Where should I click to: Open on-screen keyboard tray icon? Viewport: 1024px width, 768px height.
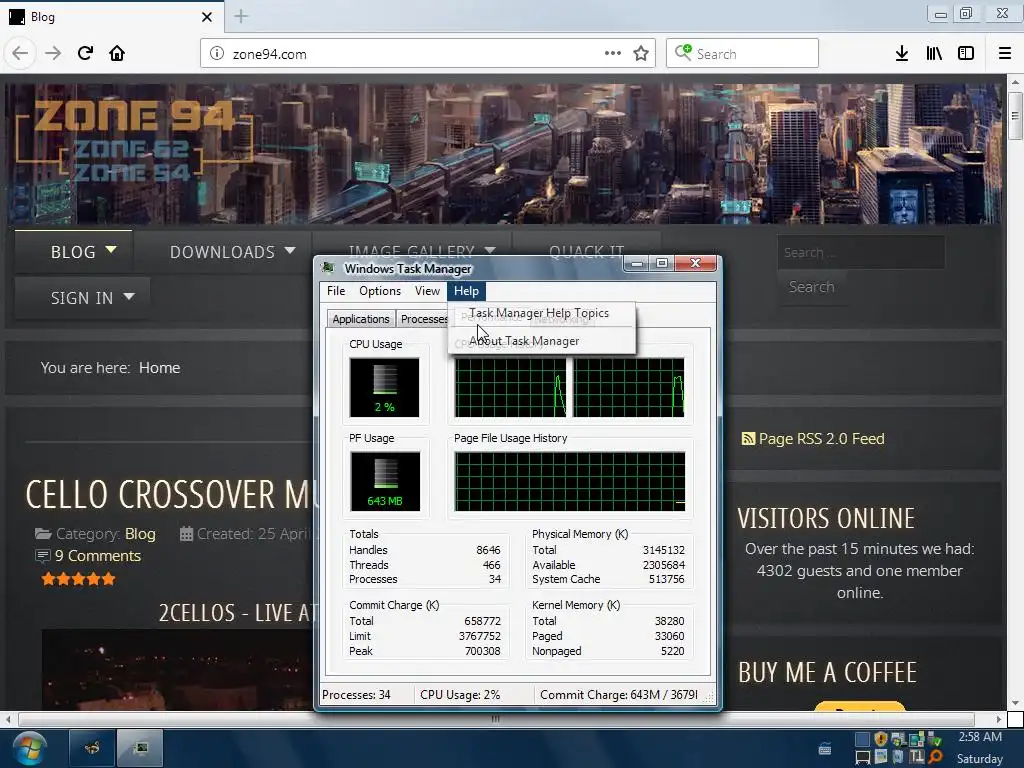825,749
